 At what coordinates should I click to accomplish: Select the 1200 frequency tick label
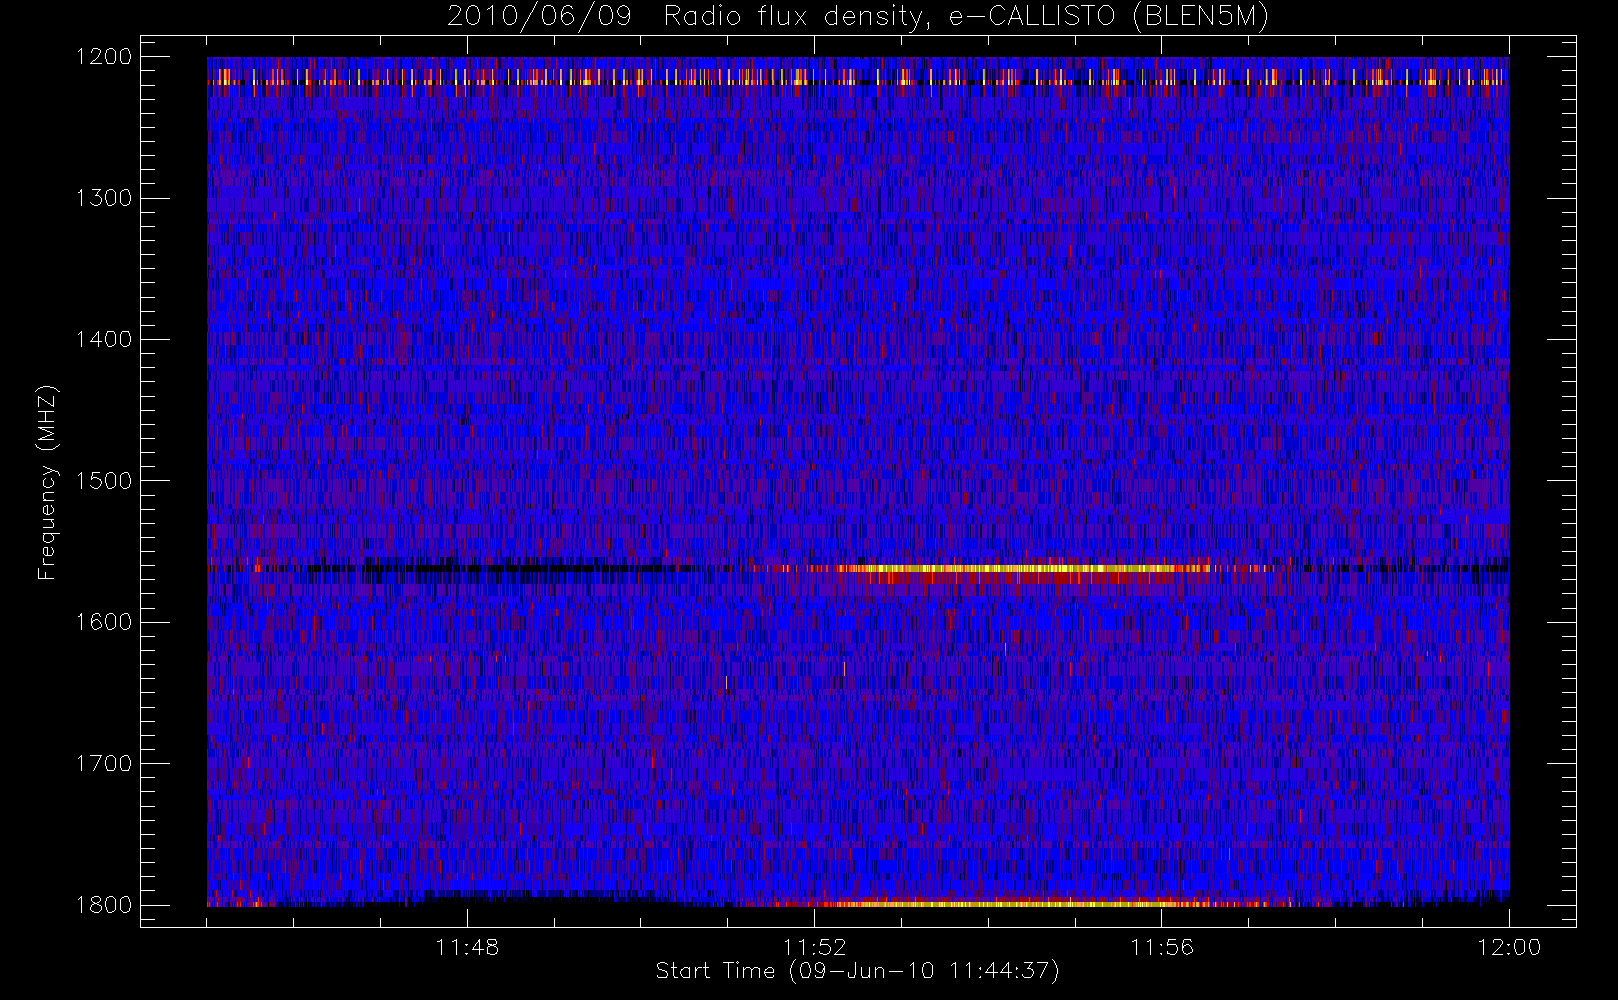click(x=104, y=57)
